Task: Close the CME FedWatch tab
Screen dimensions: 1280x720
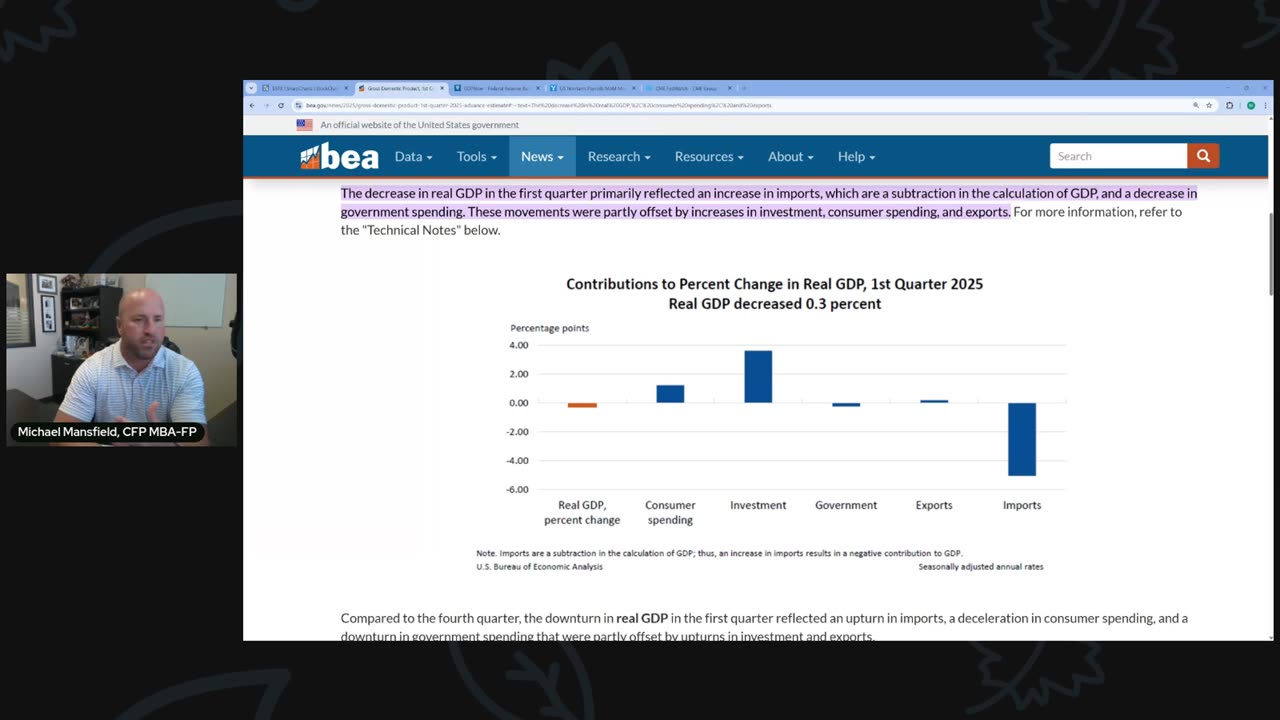Action: [x=730, y=88]
